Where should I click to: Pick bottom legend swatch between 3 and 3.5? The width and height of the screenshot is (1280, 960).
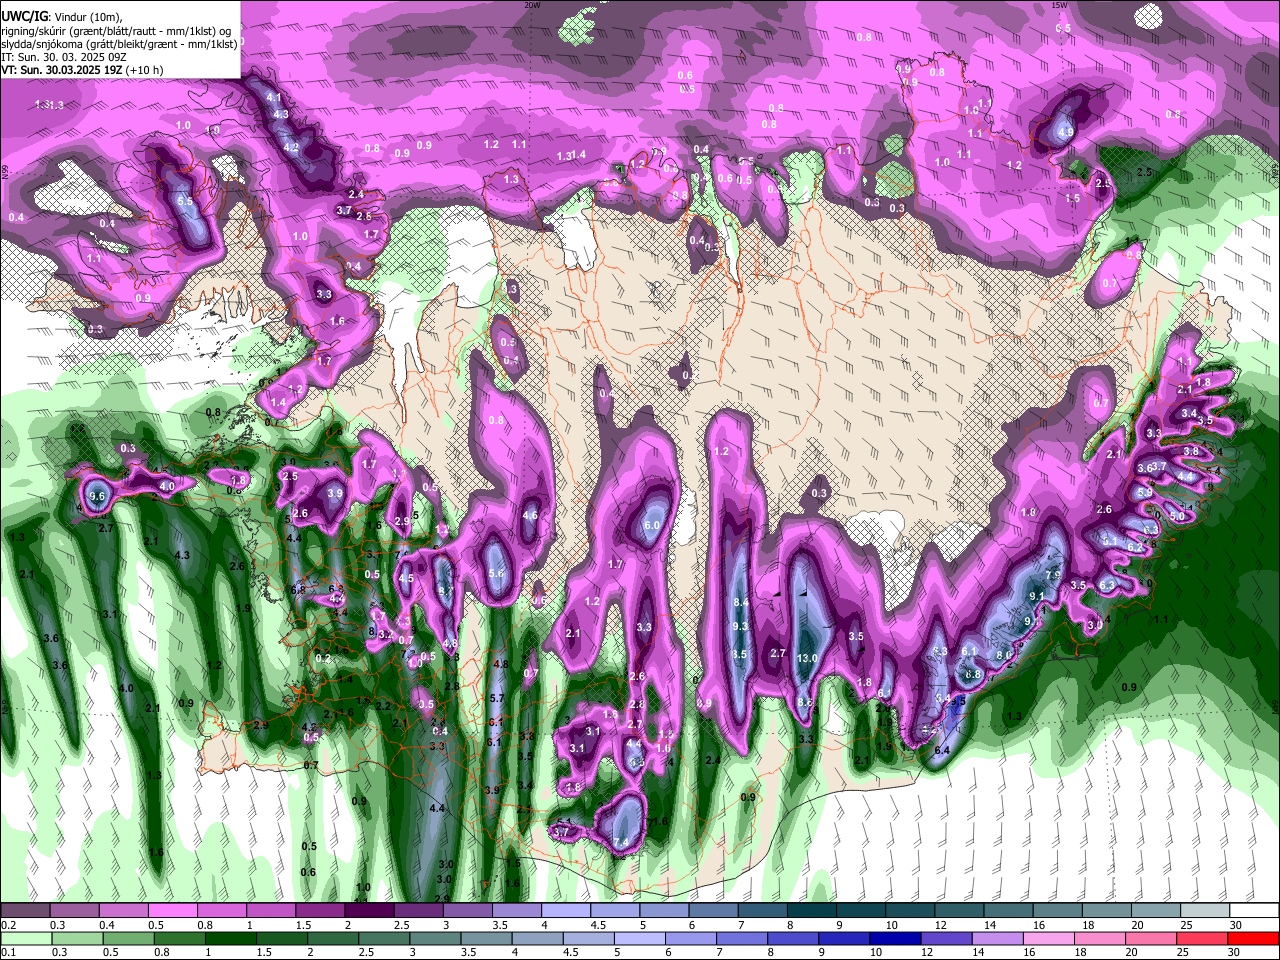click(436, 939)
